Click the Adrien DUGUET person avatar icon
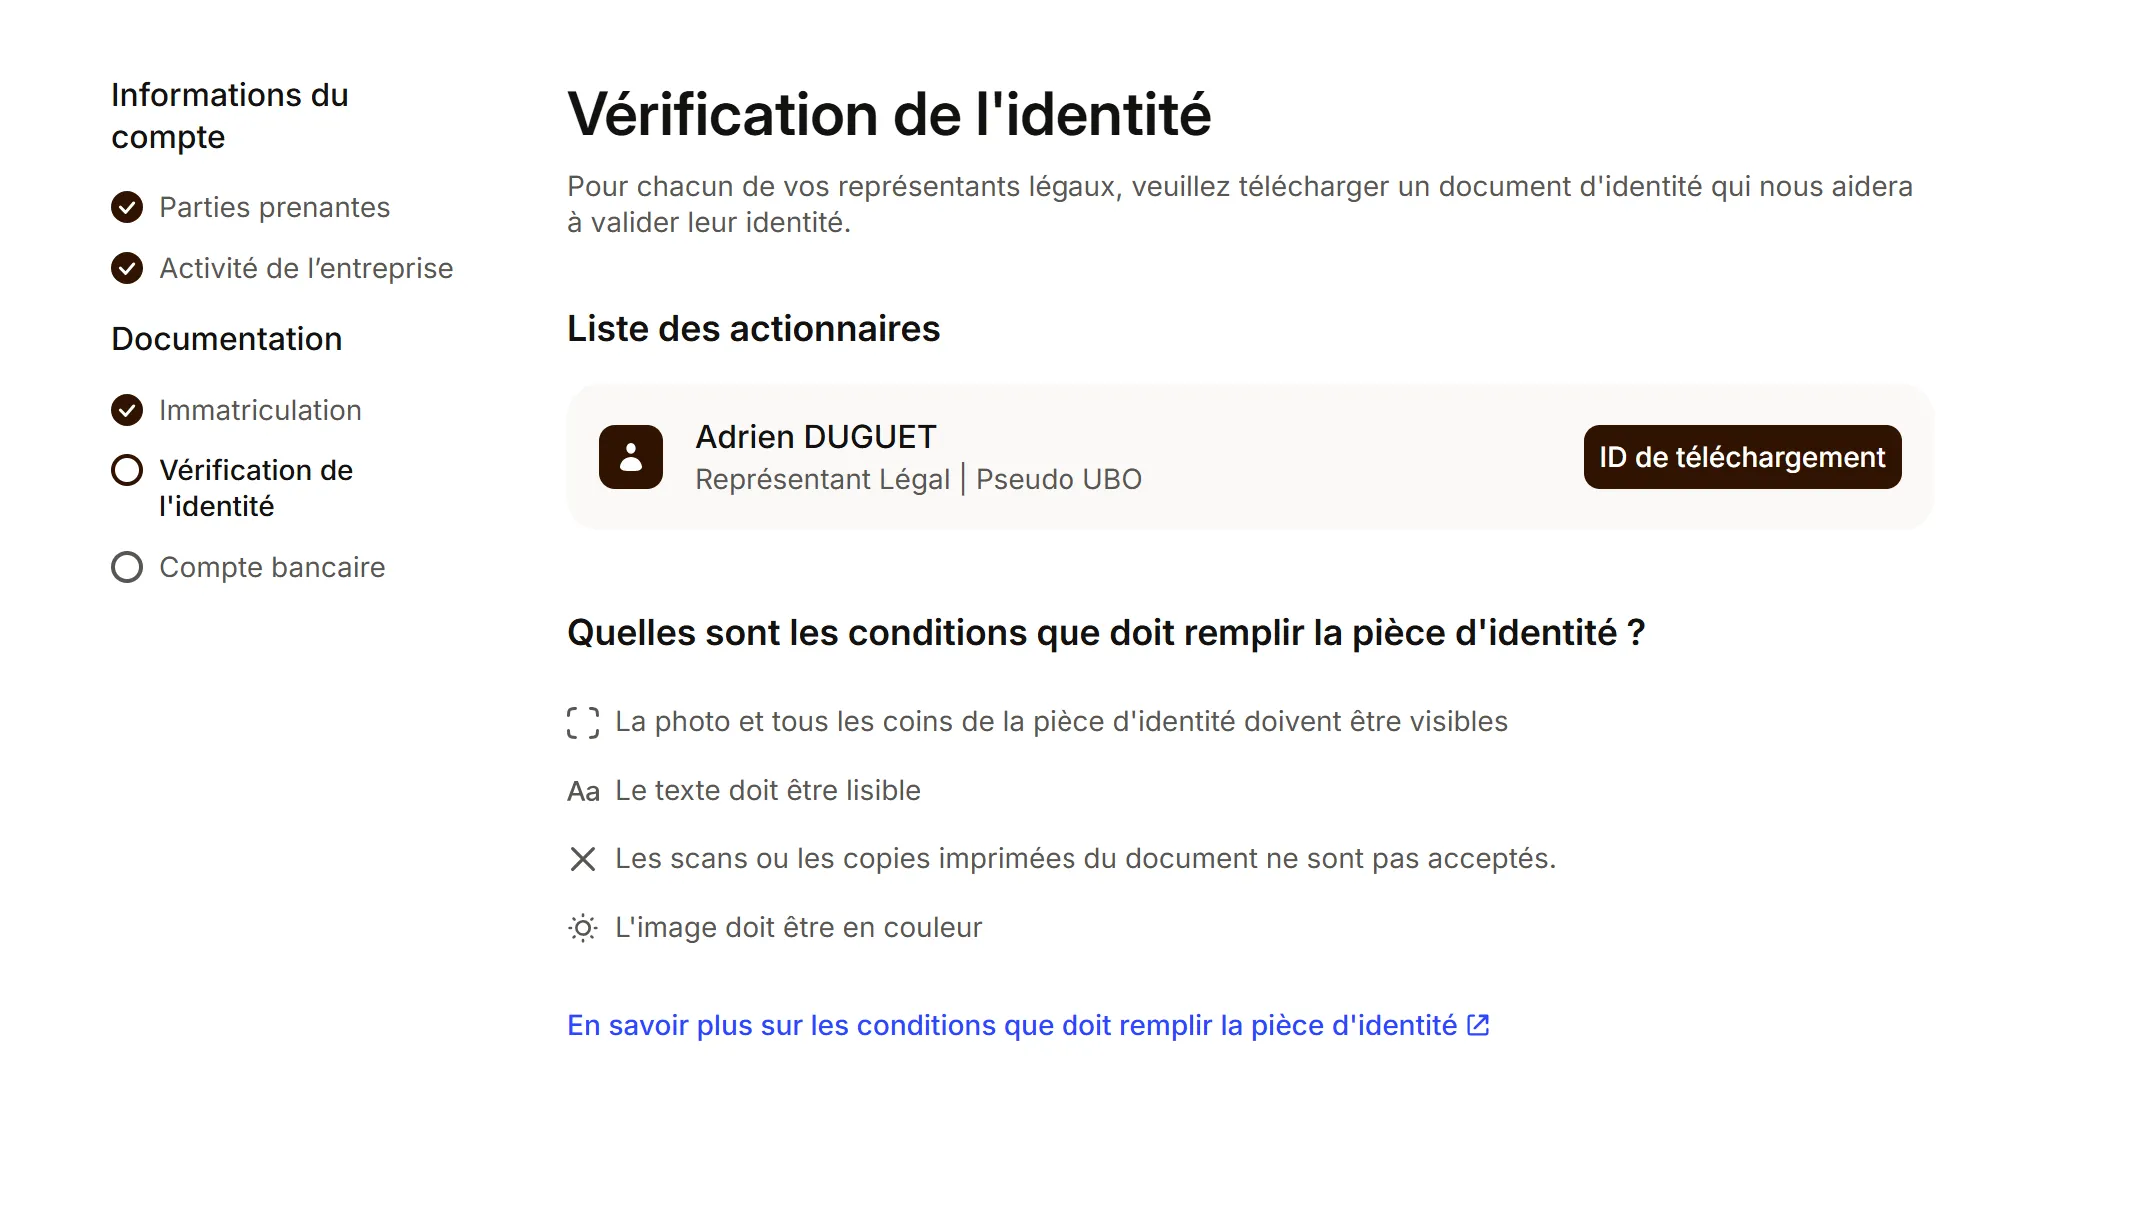This screenshot has width=2142, height=1206. tap(630, 457)
